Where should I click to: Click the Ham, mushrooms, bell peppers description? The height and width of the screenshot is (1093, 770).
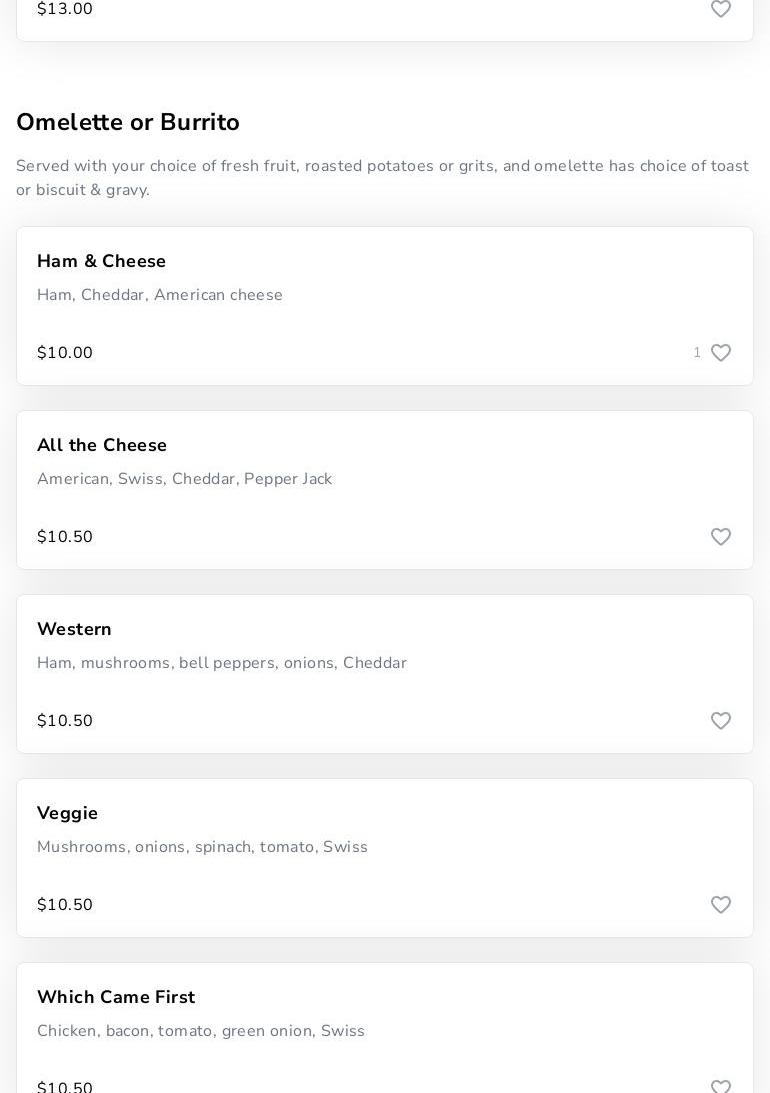point(222,663)
